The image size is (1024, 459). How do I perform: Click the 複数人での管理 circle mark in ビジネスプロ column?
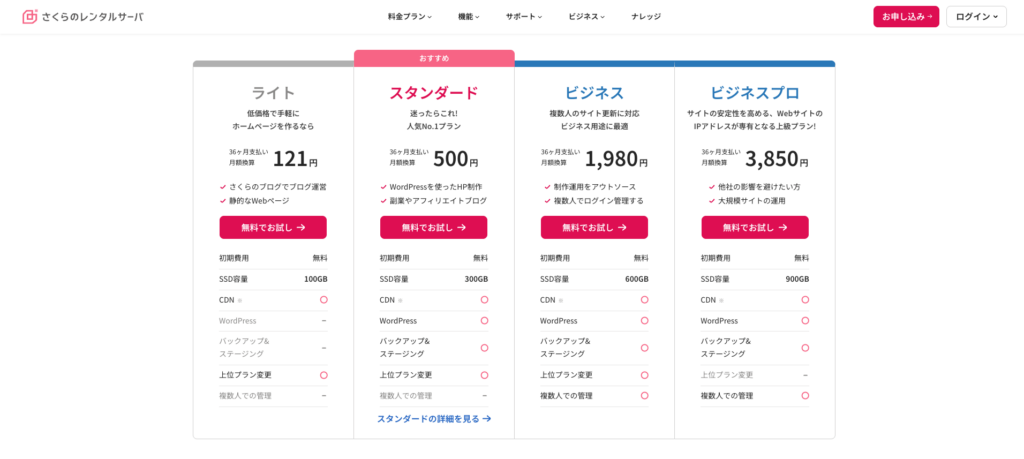(x=805, y=396)
